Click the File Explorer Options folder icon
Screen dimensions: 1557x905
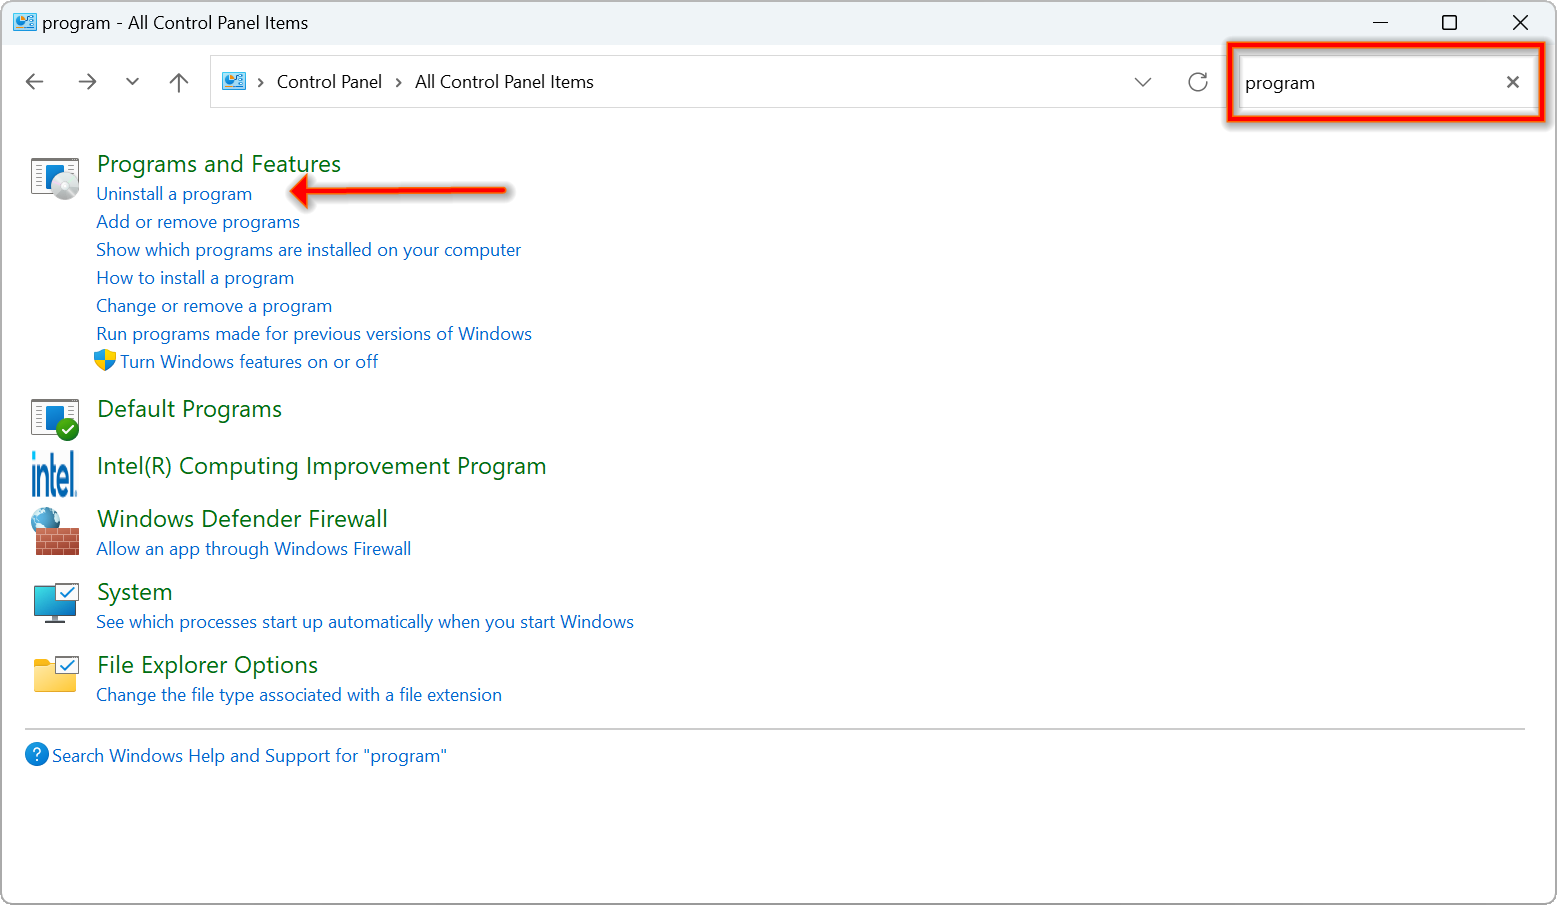point(55,675)
